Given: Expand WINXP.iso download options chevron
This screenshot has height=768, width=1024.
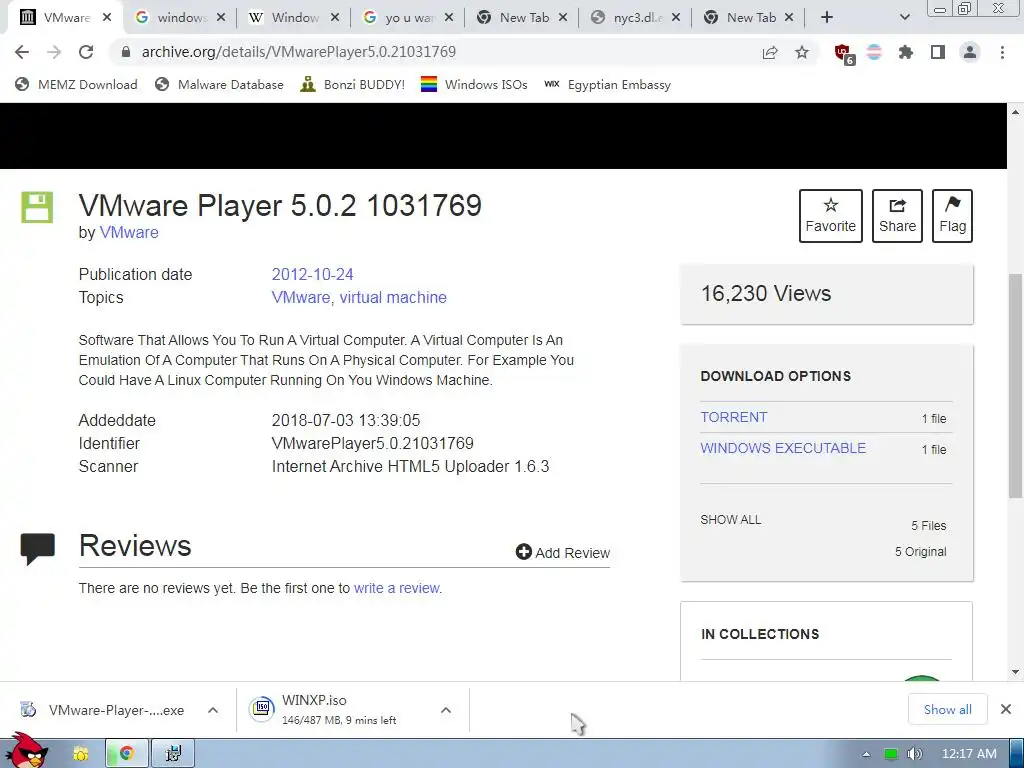Looking at the screenshot, I should [446, 710].
